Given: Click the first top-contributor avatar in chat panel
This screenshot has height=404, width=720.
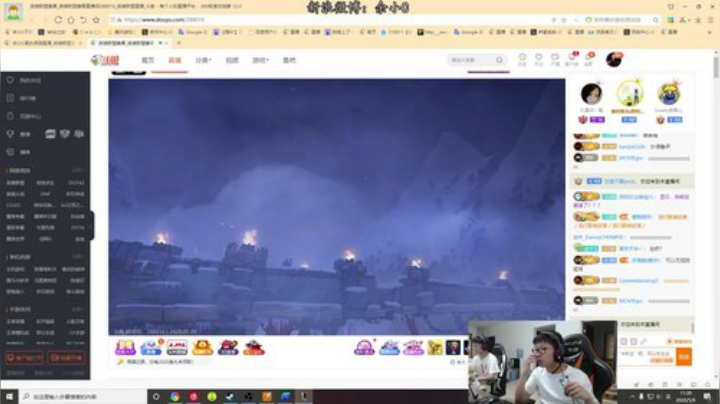Looking at the screenshot, I should click(591, 94).
